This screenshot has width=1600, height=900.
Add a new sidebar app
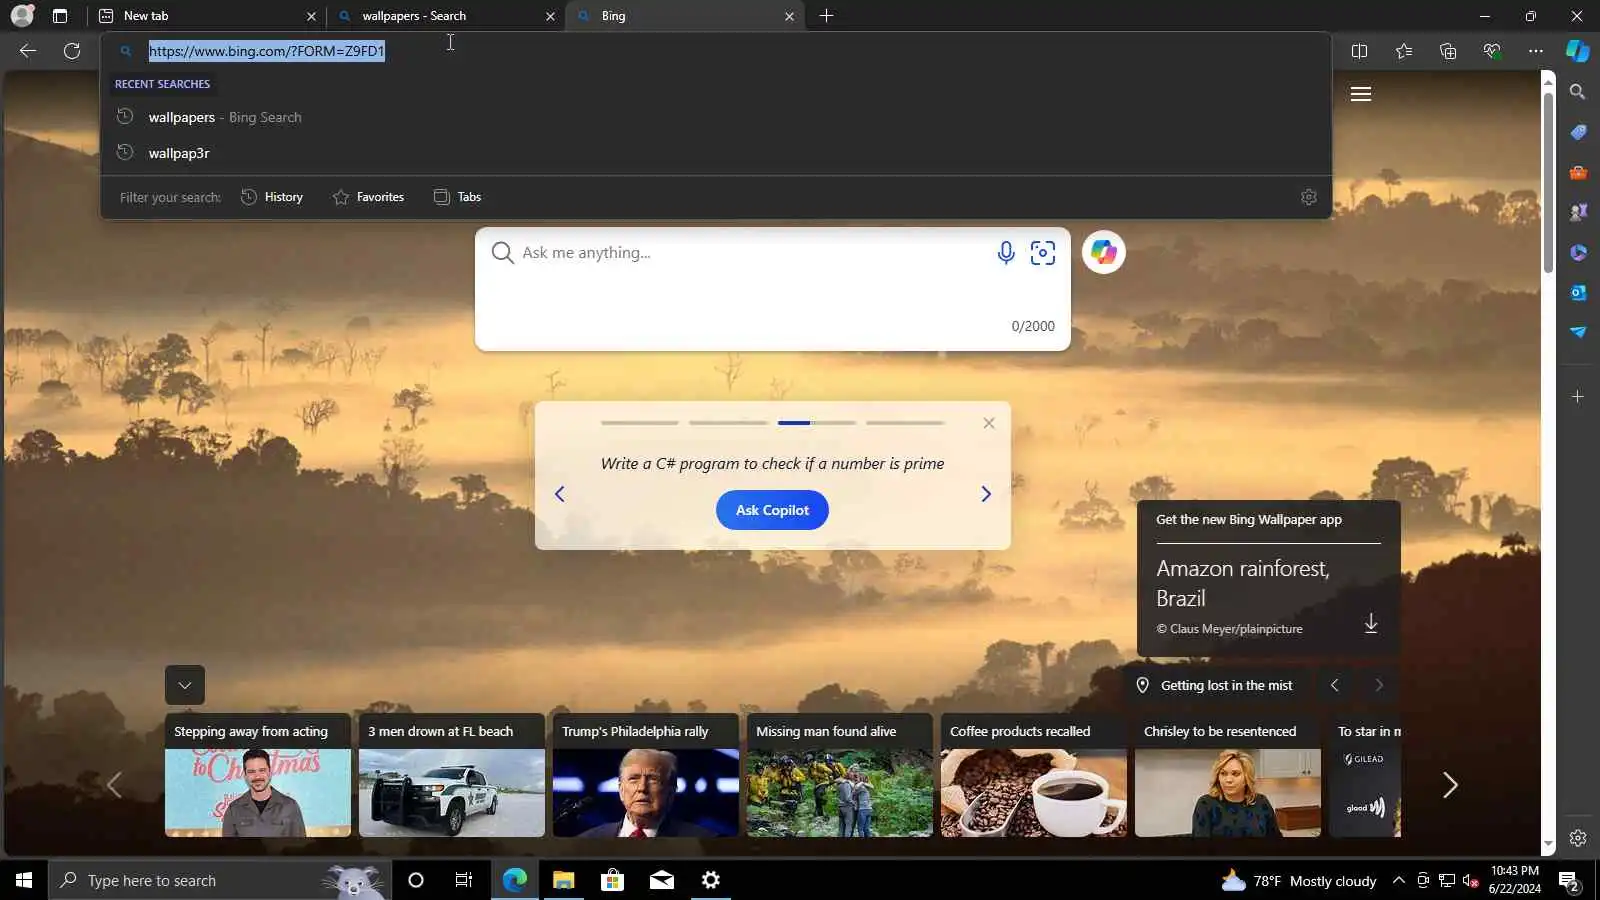click(1578, 397)
